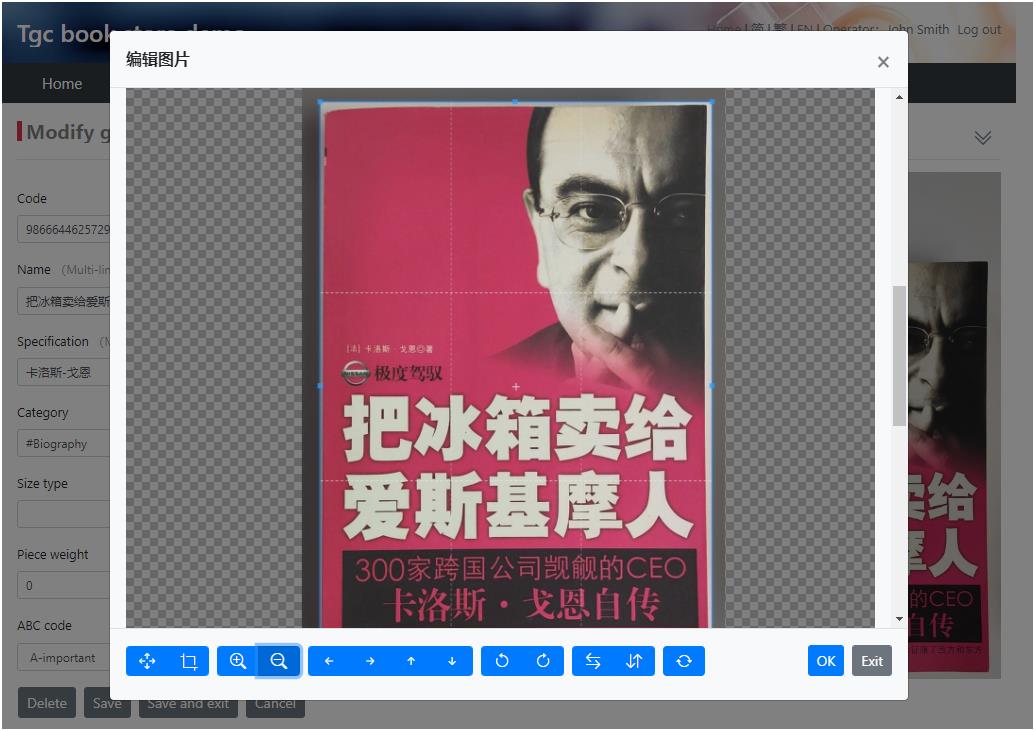
Task: Close the 编辑图片 dialog with X
Action: coord(883,62)
